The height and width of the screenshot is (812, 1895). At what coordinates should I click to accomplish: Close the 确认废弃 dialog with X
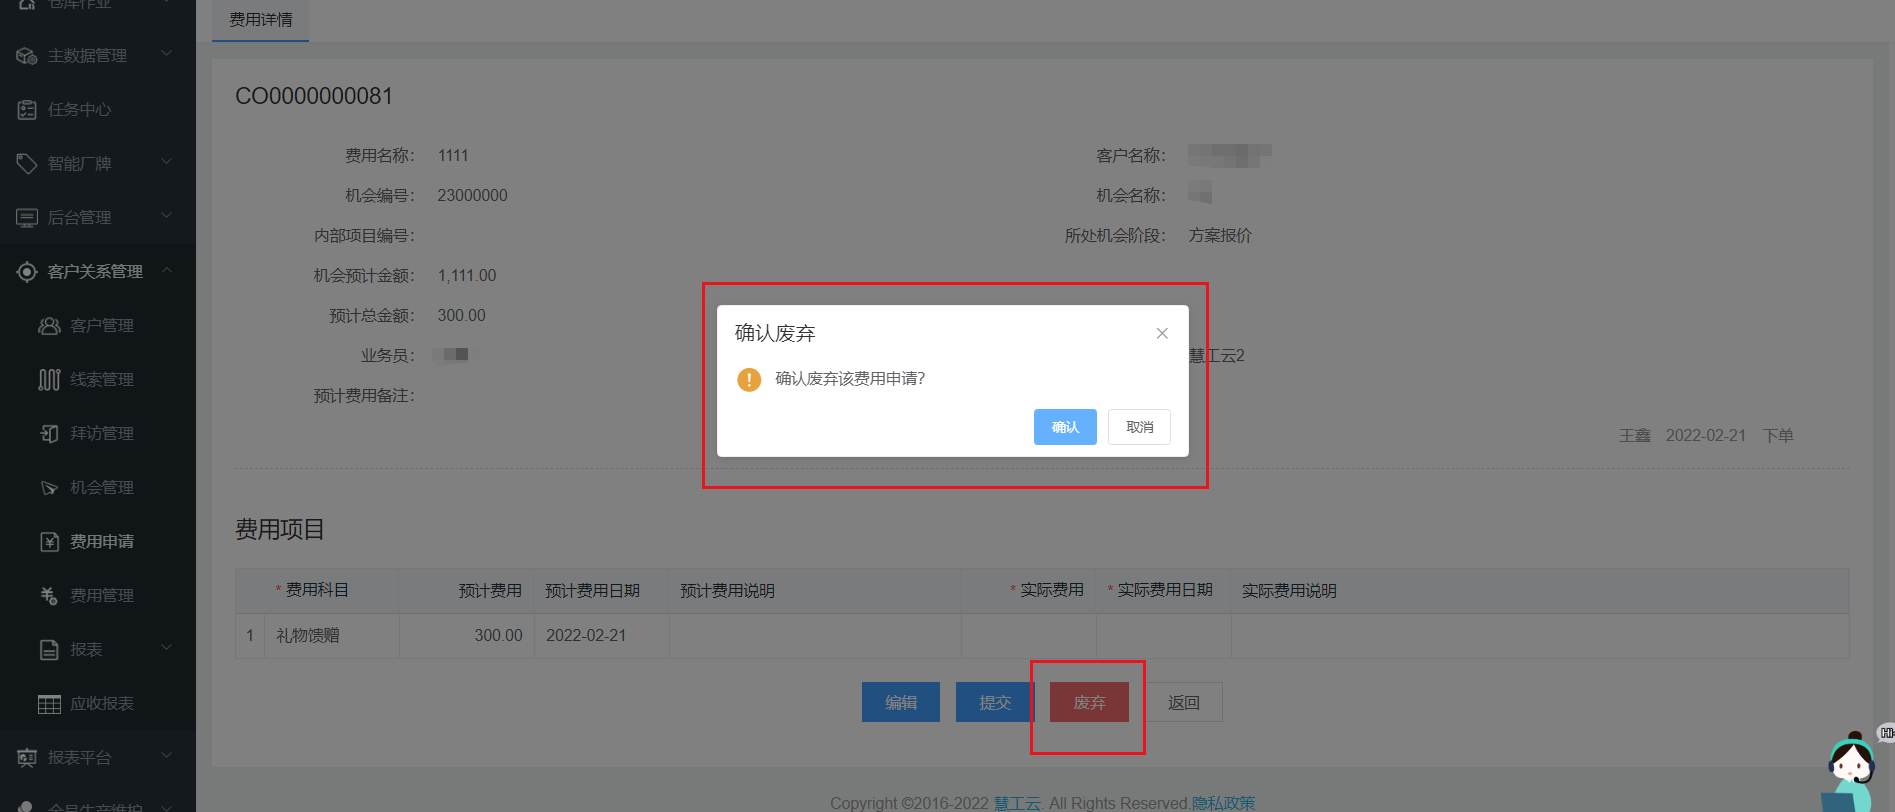pyautogui.click(x=1162, y=334)
